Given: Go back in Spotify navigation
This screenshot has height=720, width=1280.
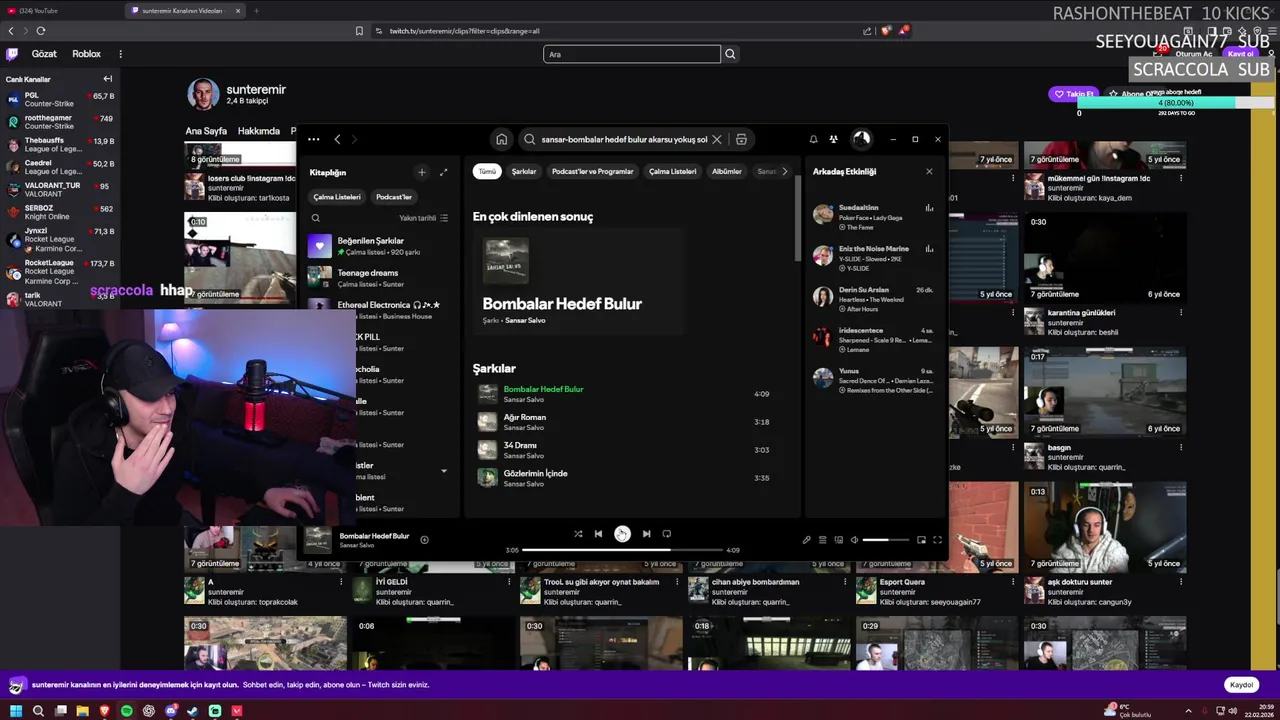Looking at the screenshot, I should click(337, 140).
